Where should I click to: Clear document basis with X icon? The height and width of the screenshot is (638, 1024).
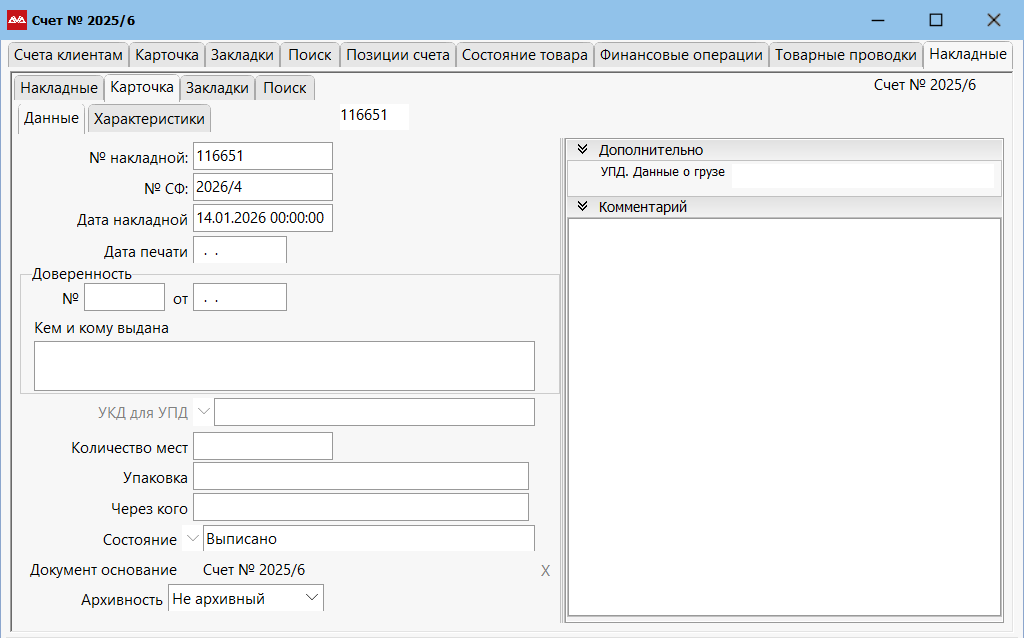[545, 571]
